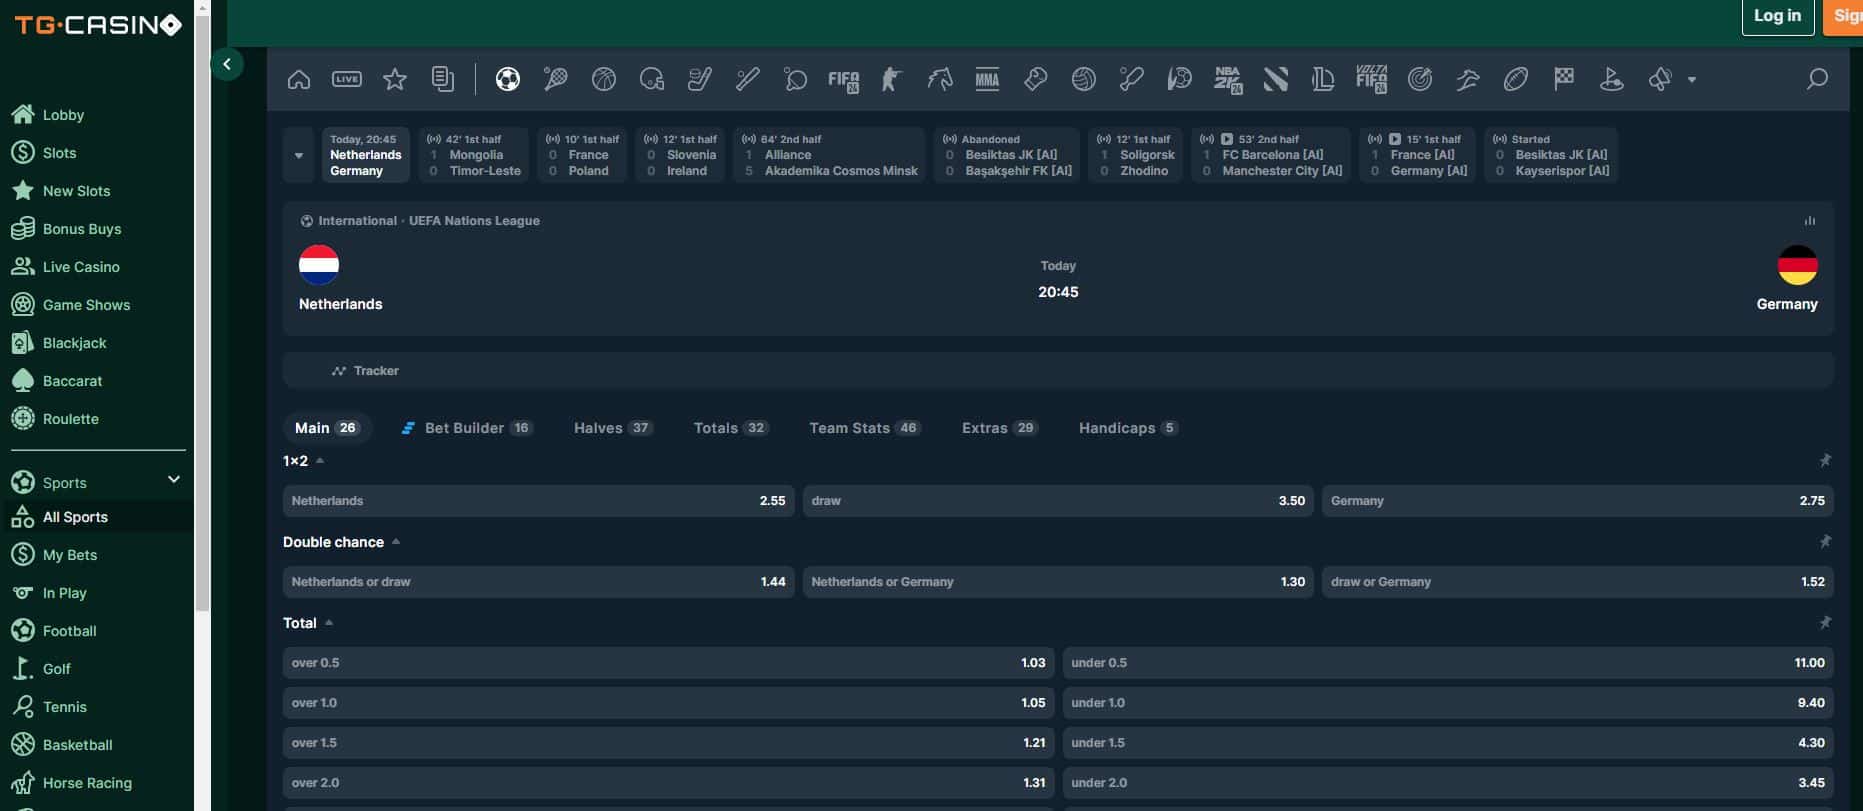
Task: Bet on Germany at 2.75
Action: [x=1577, y=500]
